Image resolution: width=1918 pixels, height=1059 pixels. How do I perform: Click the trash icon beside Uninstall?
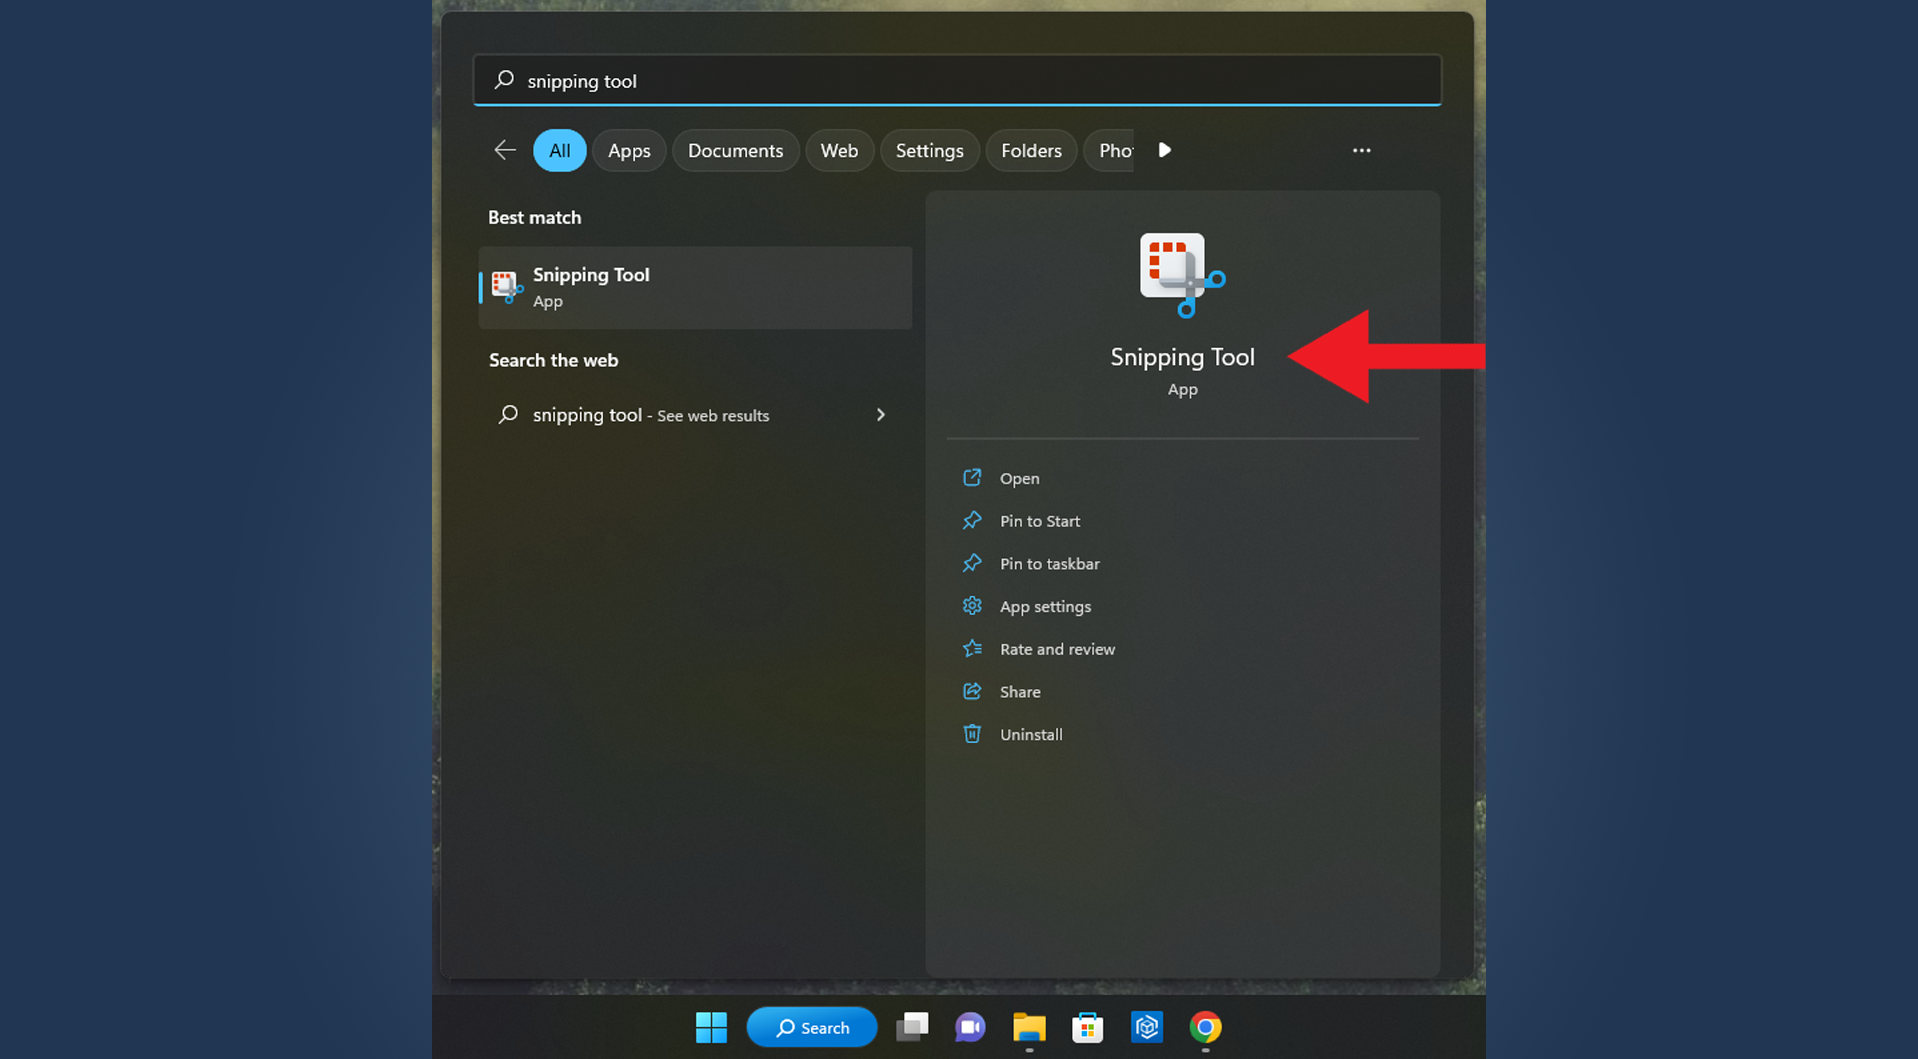pos(972,734)
